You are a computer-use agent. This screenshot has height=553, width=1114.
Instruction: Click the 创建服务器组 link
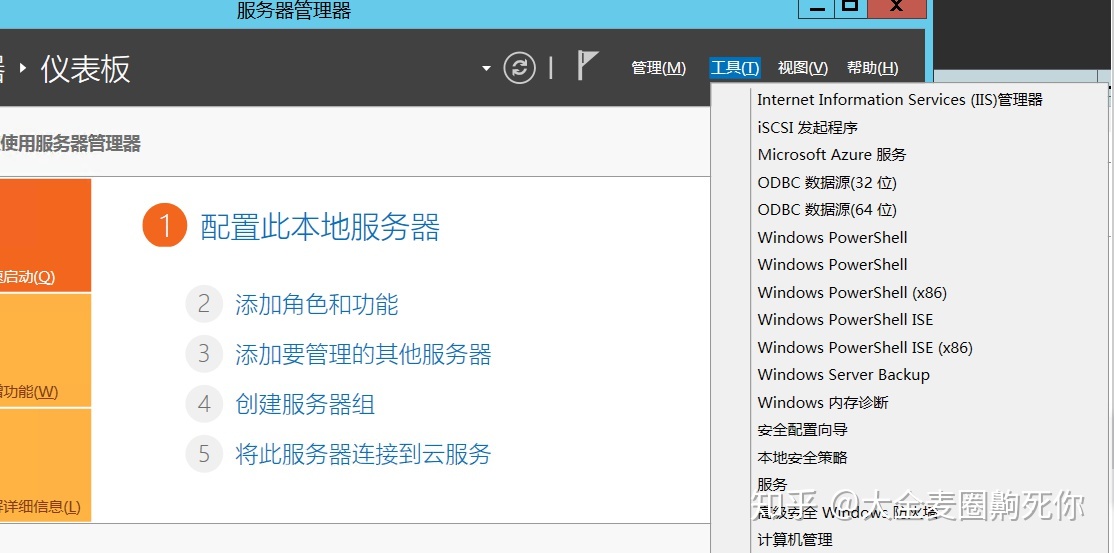tap(305, 405)
